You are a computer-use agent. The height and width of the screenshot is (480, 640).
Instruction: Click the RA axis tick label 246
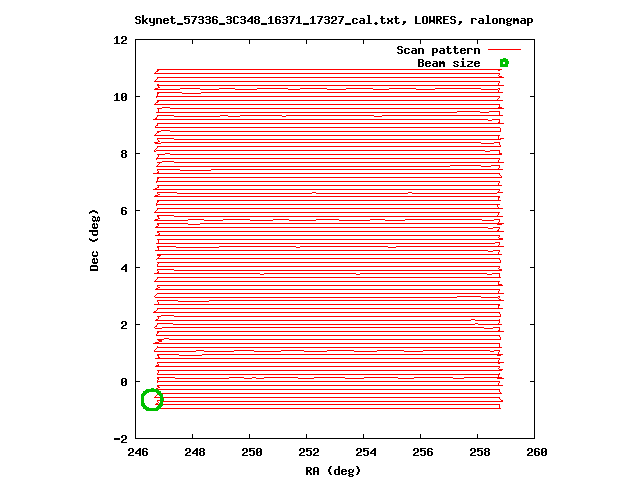[x=138, y=452]
